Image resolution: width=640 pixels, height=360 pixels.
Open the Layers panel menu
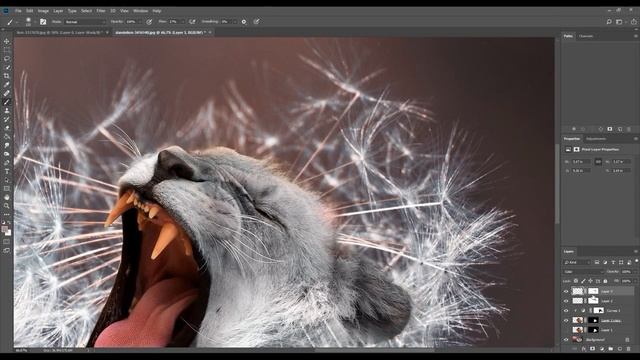click(x=636, y=251)
